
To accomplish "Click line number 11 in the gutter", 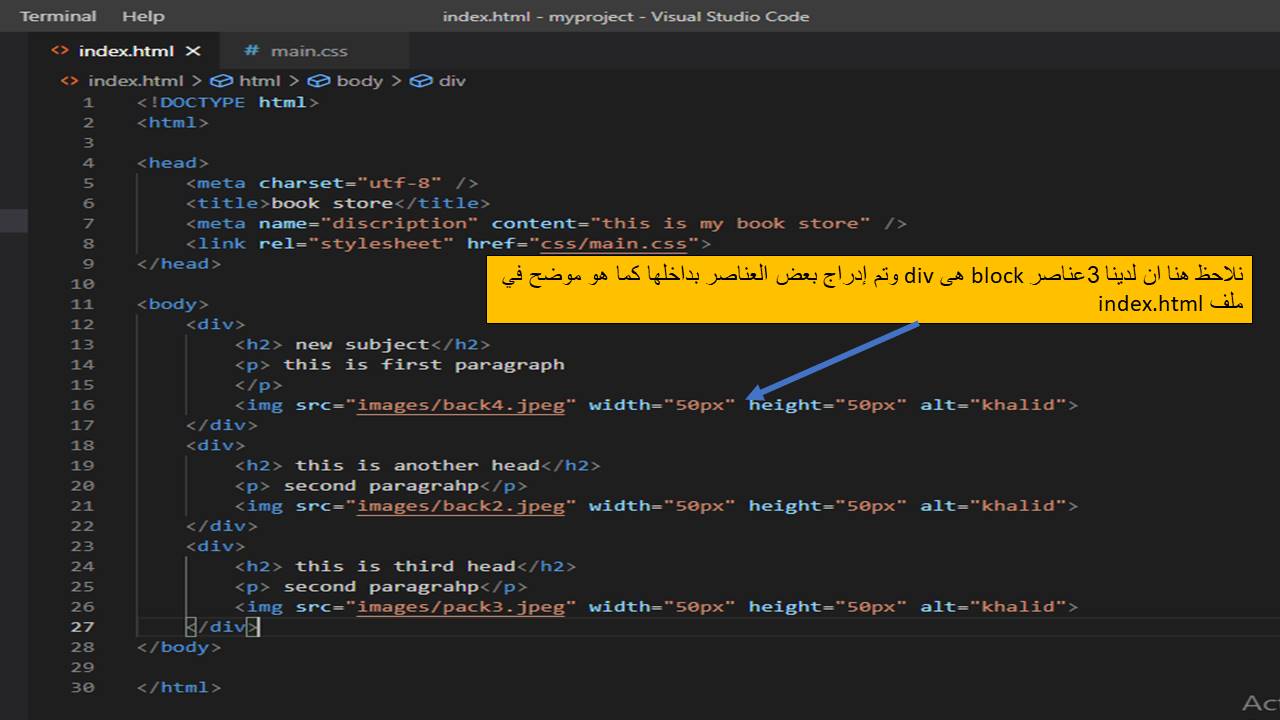I will click(82, 304).
